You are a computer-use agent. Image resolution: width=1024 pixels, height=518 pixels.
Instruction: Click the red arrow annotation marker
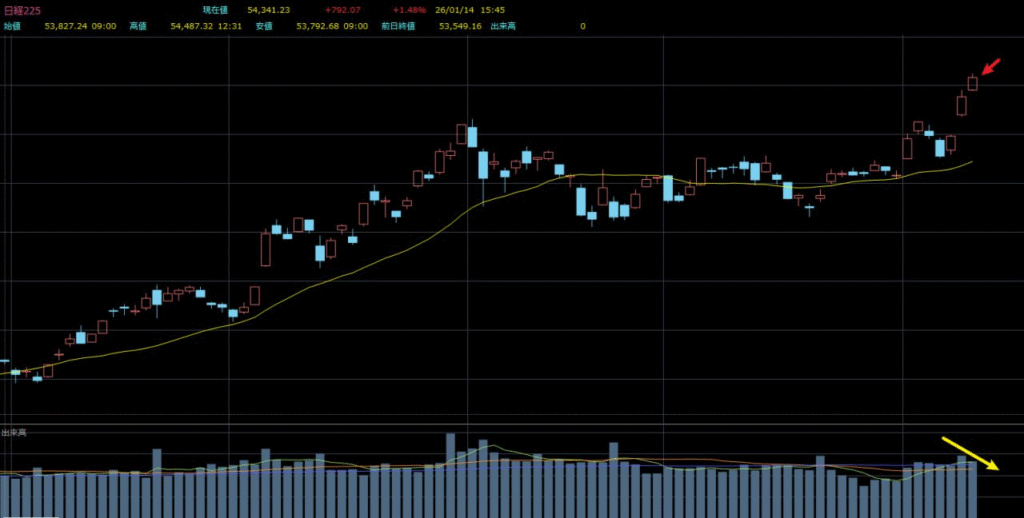point(991,67)
